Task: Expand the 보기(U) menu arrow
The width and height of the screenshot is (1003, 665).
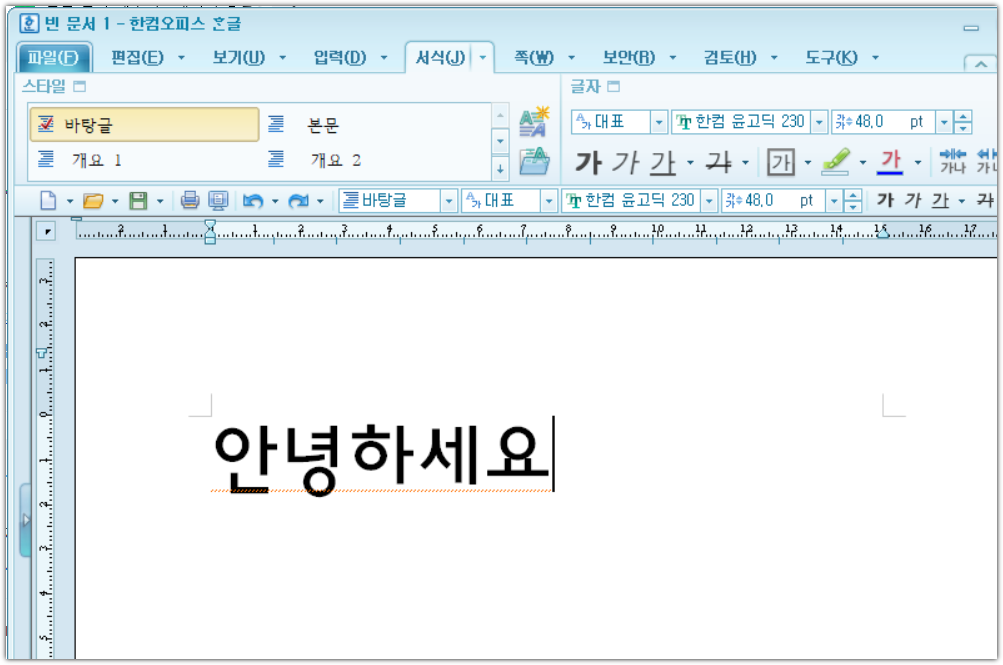Action: 283,58
